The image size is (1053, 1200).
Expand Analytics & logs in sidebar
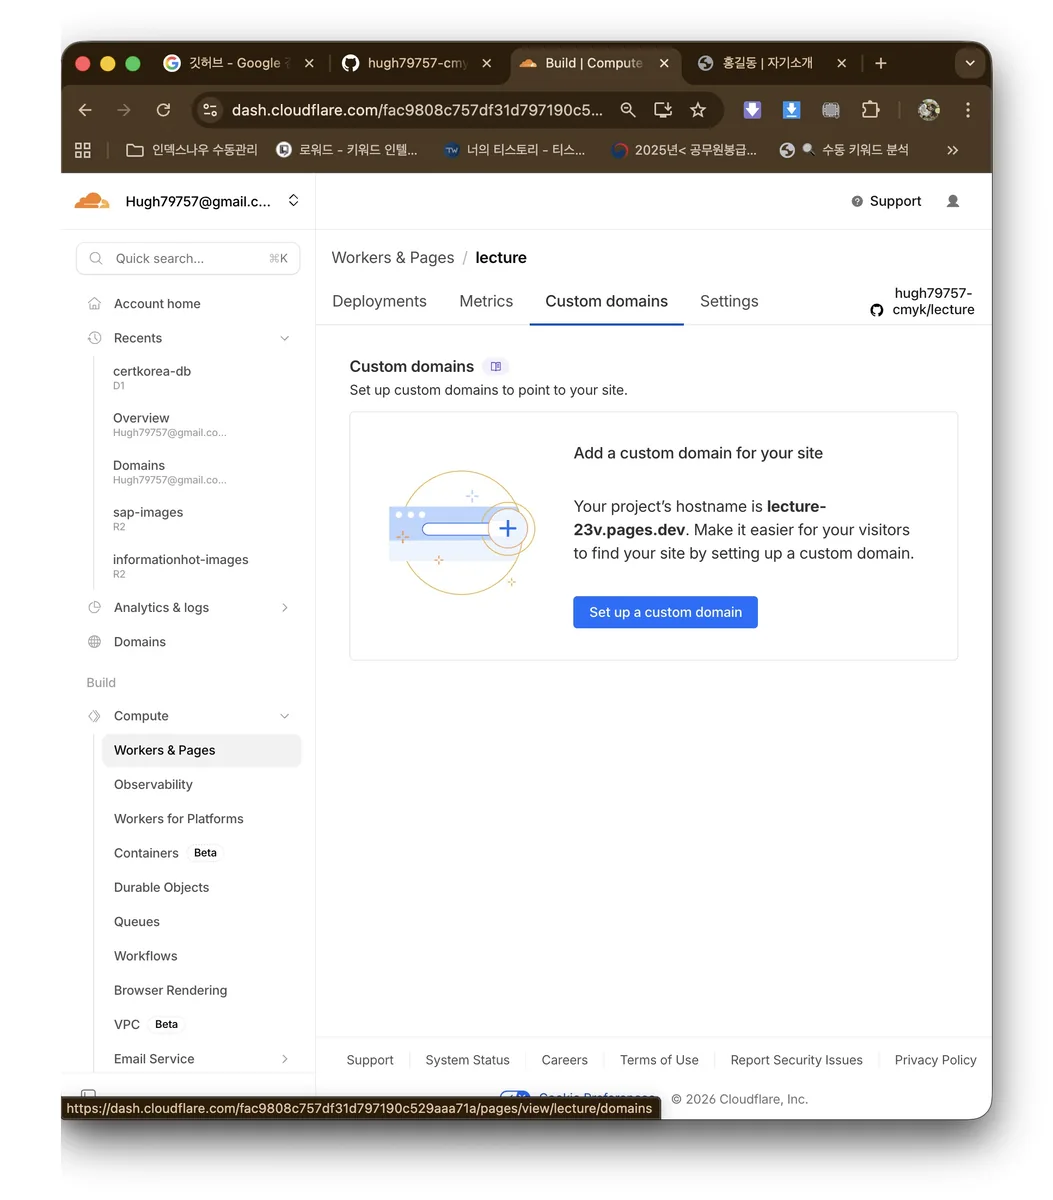[x=285, y=608]
